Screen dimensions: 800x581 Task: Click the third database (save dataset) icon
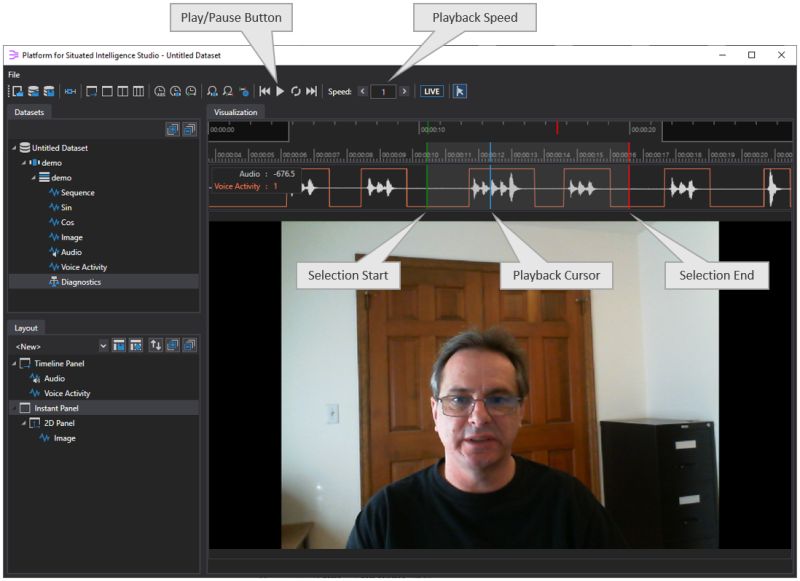(49, 91)
